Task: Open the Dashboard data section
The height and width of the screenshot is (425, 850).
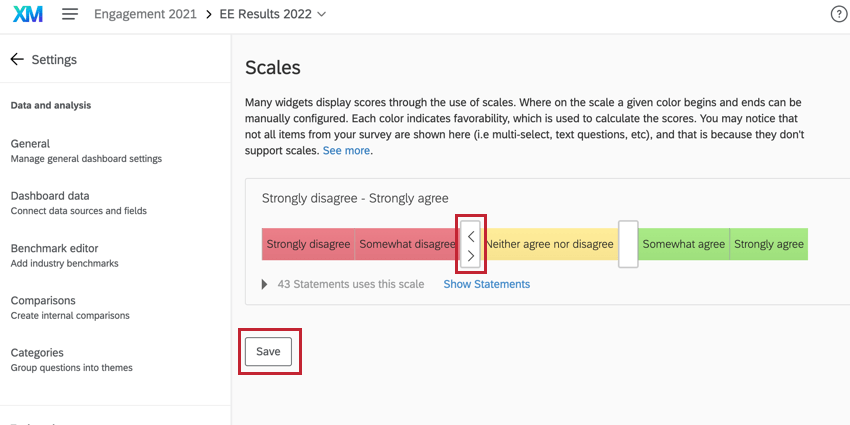Action: [50, 196]
